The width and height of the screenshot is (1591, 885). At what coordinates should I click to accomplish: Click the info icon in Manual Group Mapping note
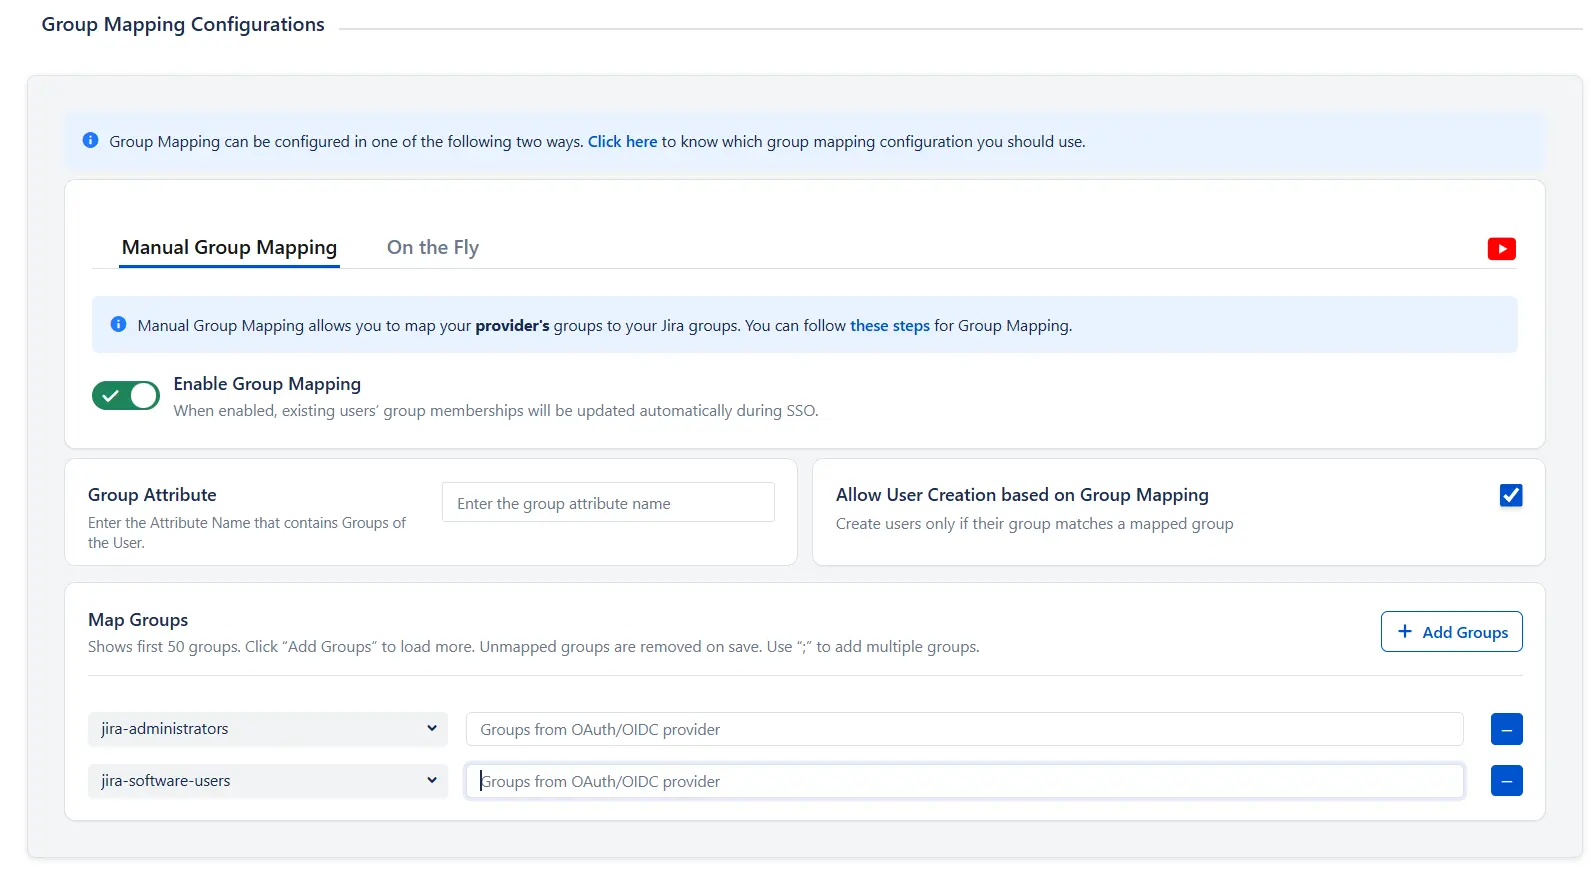tap(118, 324)
